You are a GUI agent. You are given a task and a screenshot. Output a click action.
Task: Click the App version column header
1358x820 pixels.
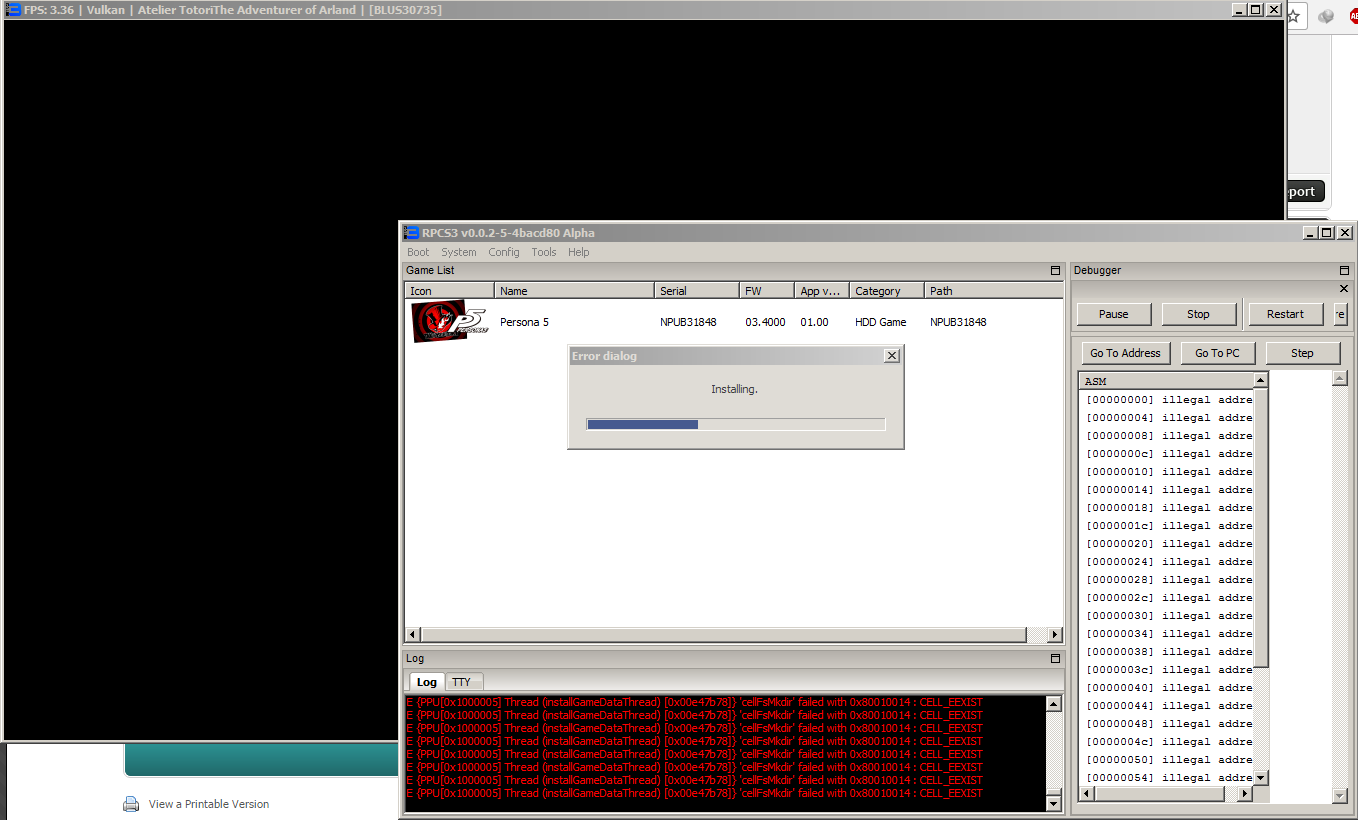(x=821, y=291)
